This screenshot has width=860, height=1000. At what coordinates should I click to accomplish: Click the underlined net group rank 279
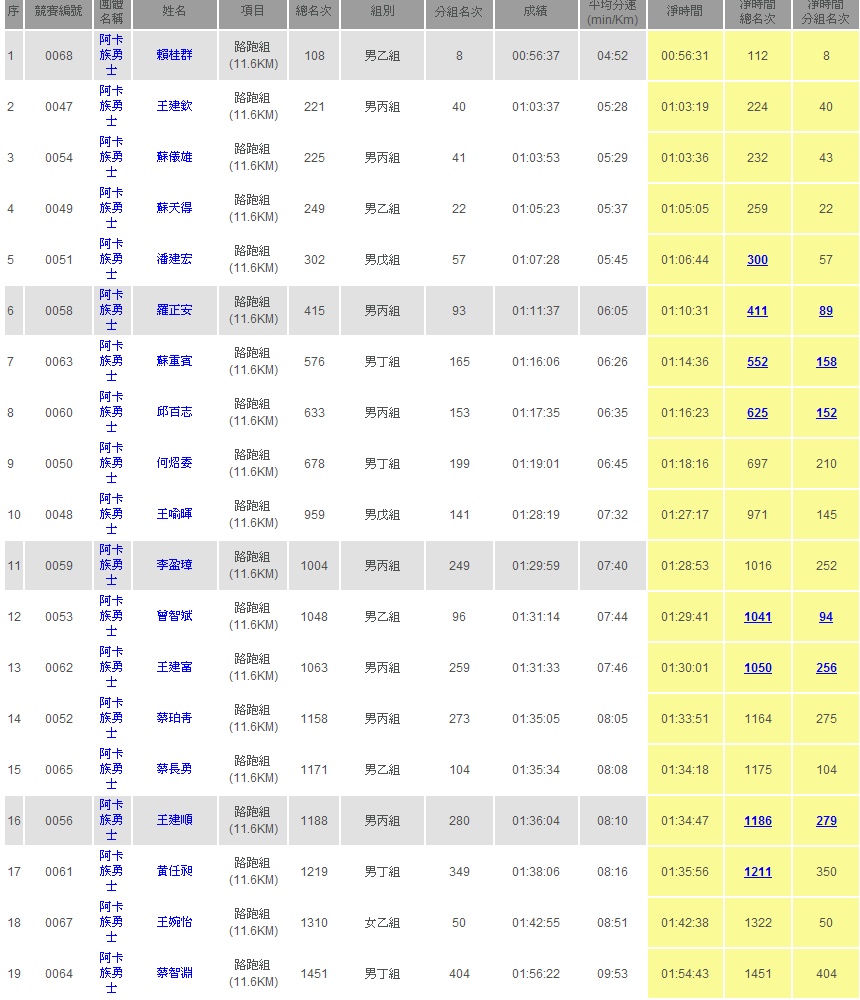(x=826, y=821)
